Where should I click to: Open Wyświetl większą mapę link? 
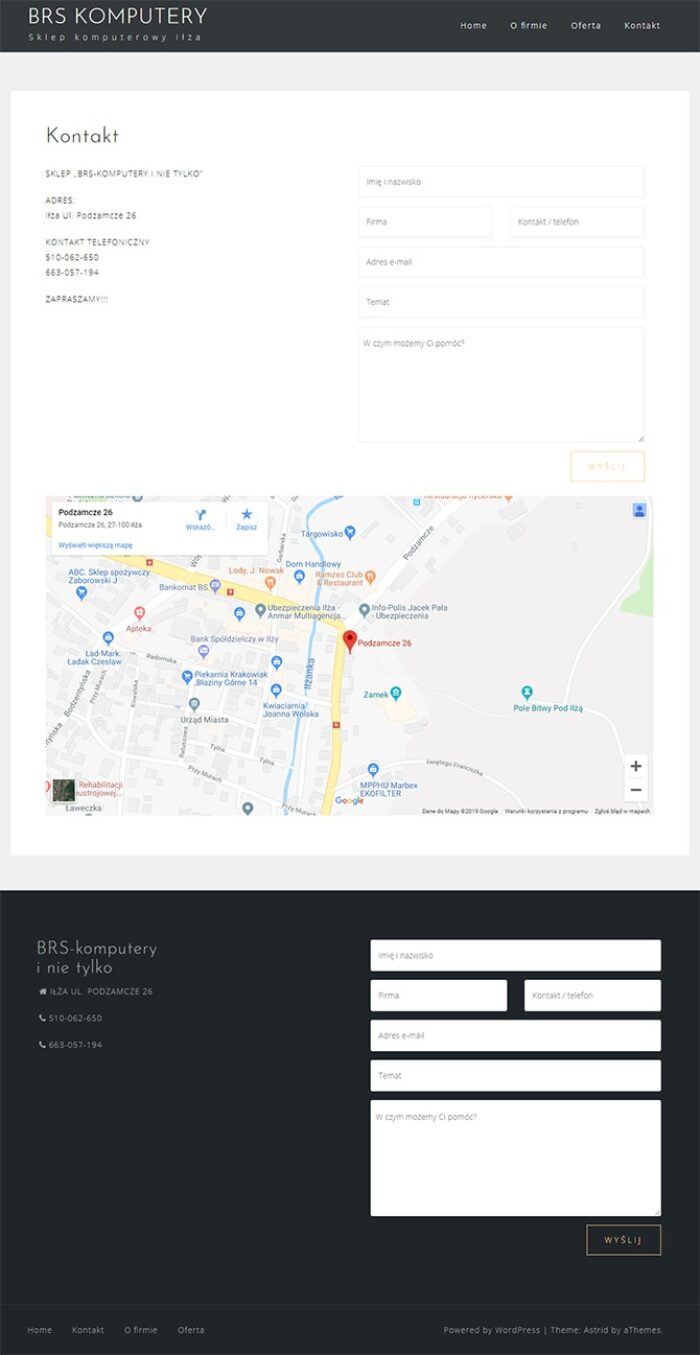coord(95,545)
